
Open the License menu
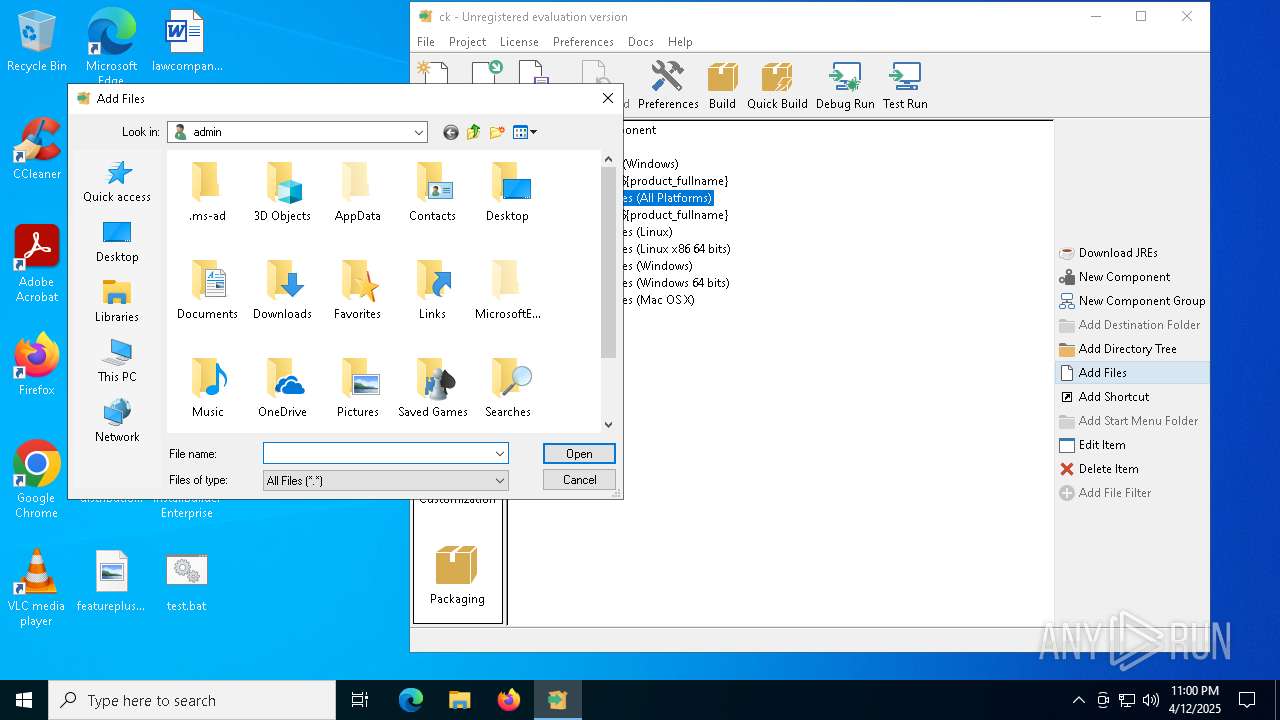[x=518, y=42]
